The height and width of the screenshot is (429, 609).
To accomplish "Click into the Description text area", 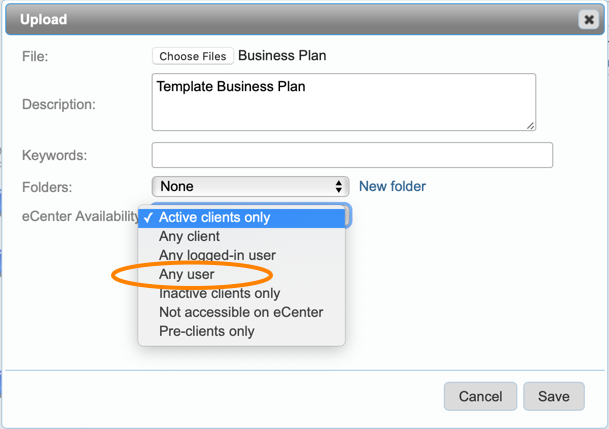I will (x=343, y=102).
